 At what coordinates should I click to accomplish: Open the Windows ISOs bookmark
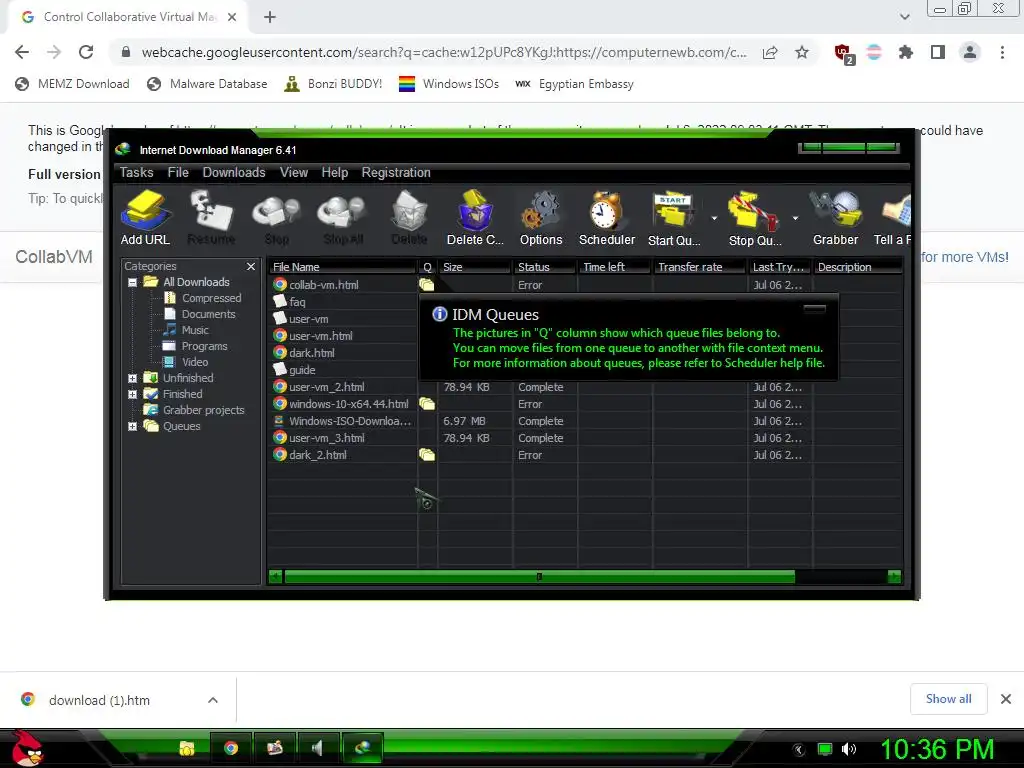(449, 84)
